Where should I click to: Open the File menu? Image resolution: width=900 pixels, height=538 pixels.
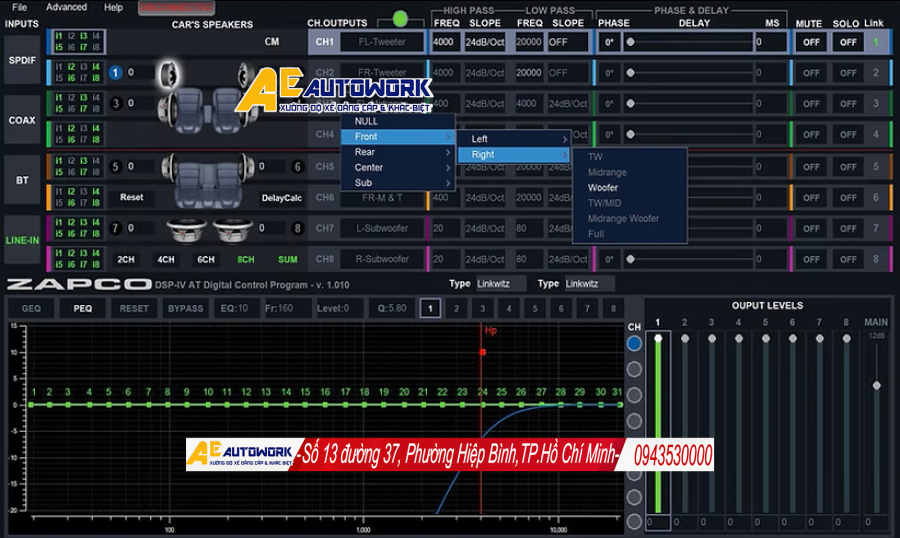pyautogui.click(x=20, y=7)
